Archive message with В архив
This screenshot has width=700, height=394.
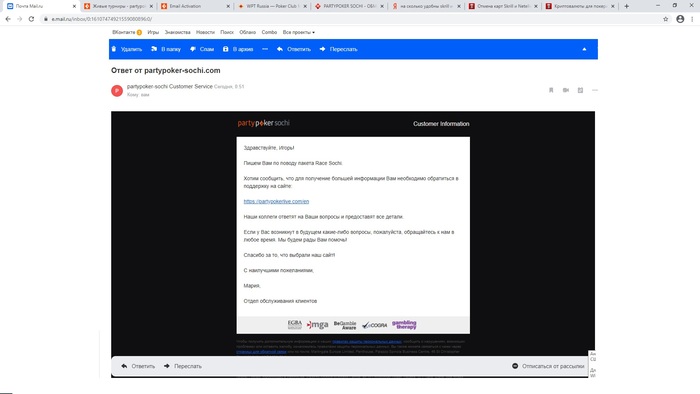238,49
